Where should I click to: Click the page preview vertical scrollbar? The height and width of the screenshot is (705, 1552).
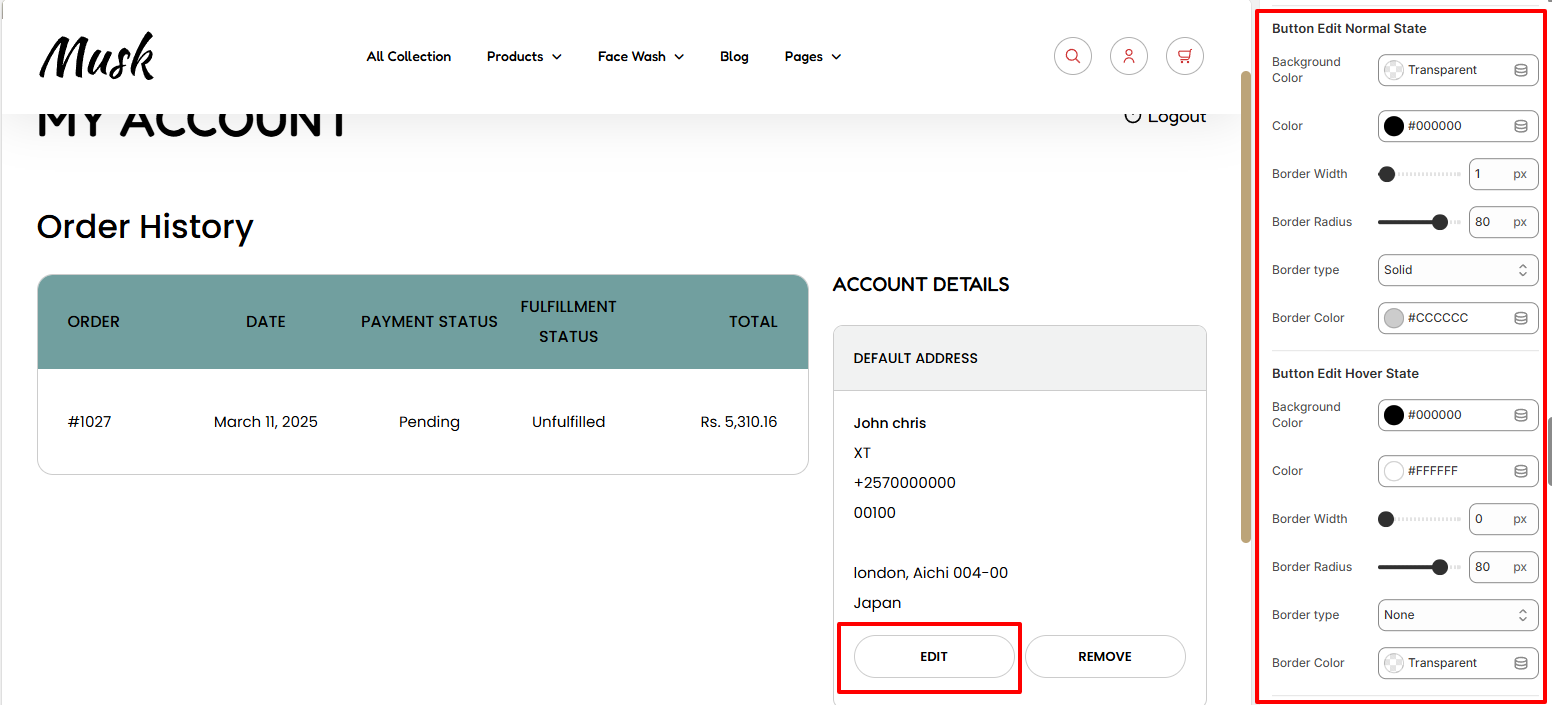point(1246,306)
